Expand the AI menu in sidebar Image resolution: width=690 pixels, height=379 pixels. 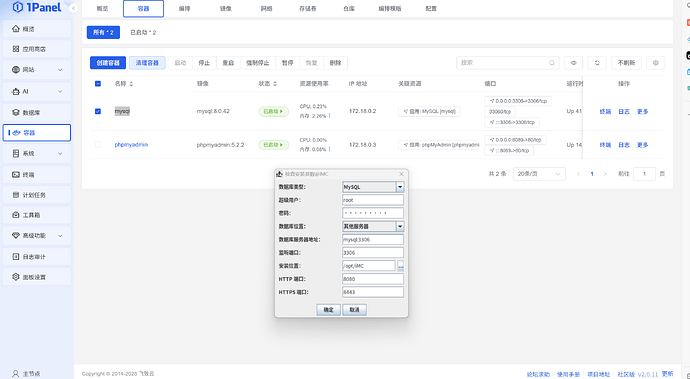pyautogui.click(x=37, y=92)
